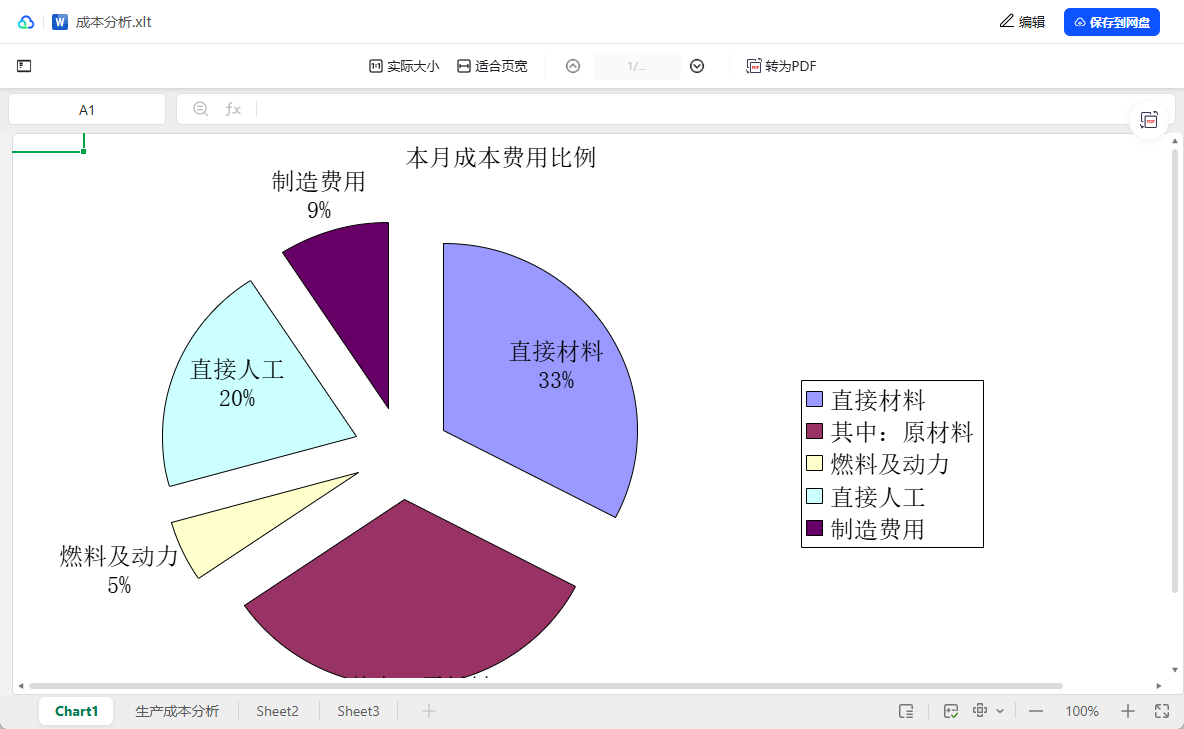
Task: Expand the view mode dropdown arrow
Action: pyautogui.click(x=1000, y=711)
